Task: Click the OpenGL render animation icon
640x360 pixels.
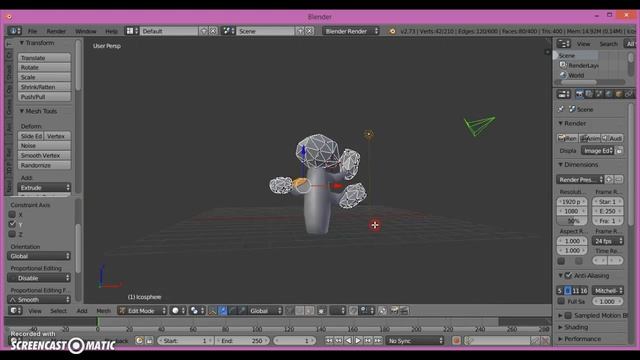Action: click(404, 311)
